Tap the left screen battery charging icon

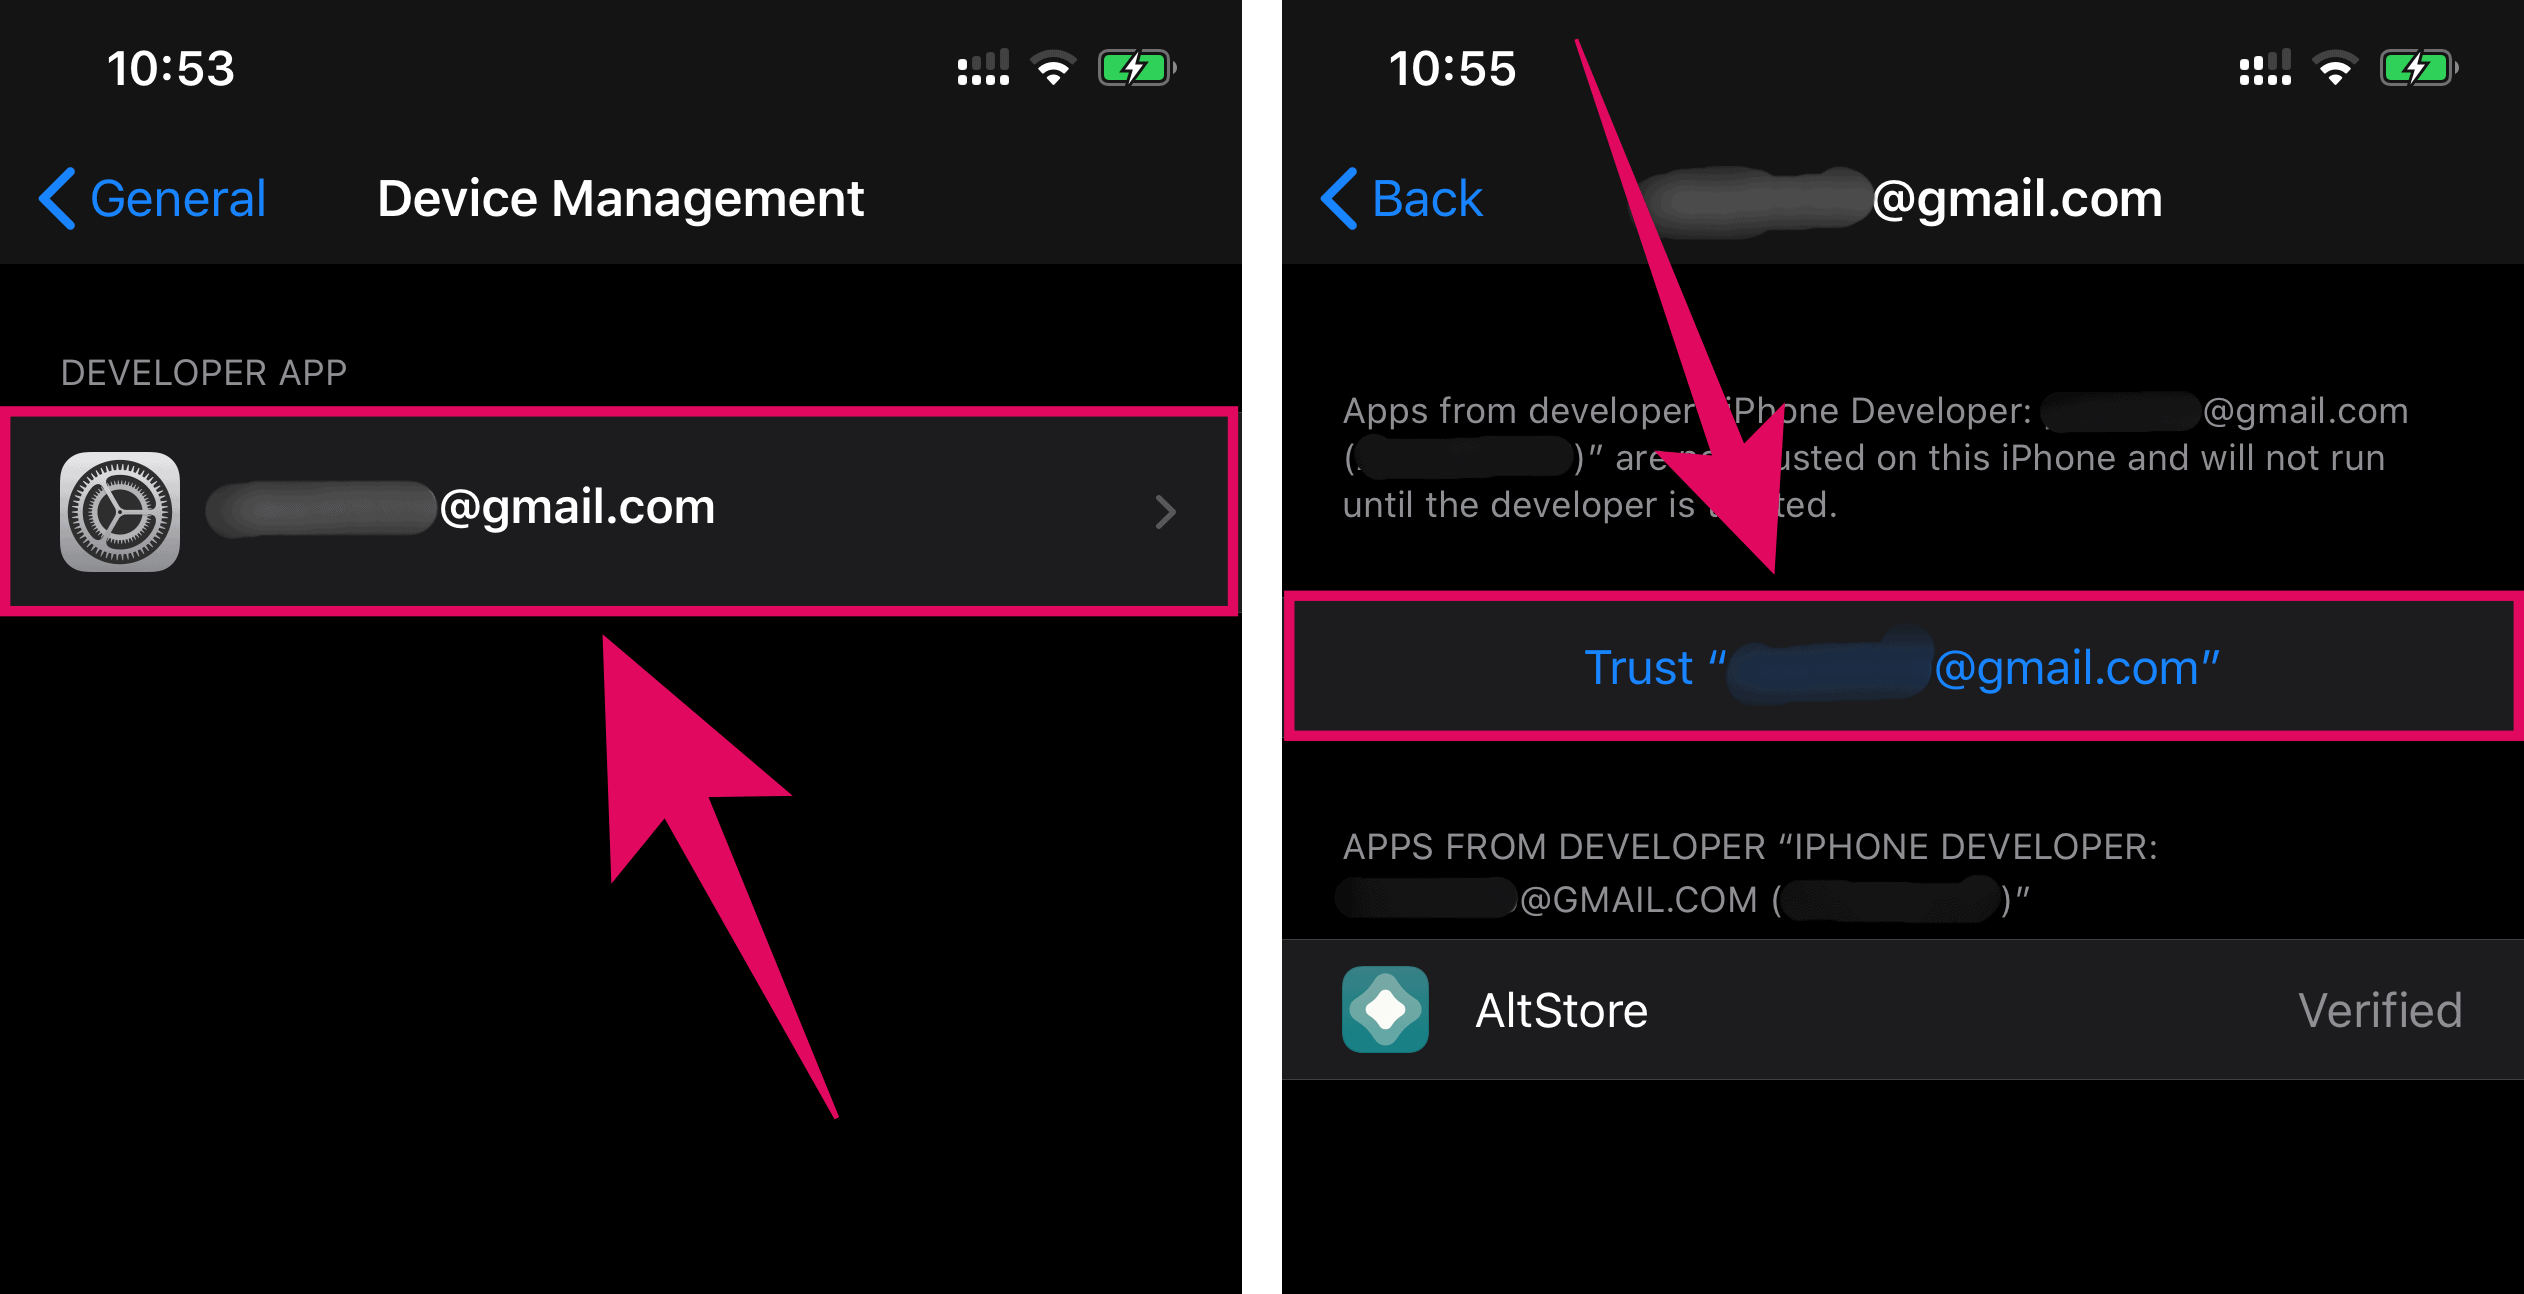coord(1137,68)
